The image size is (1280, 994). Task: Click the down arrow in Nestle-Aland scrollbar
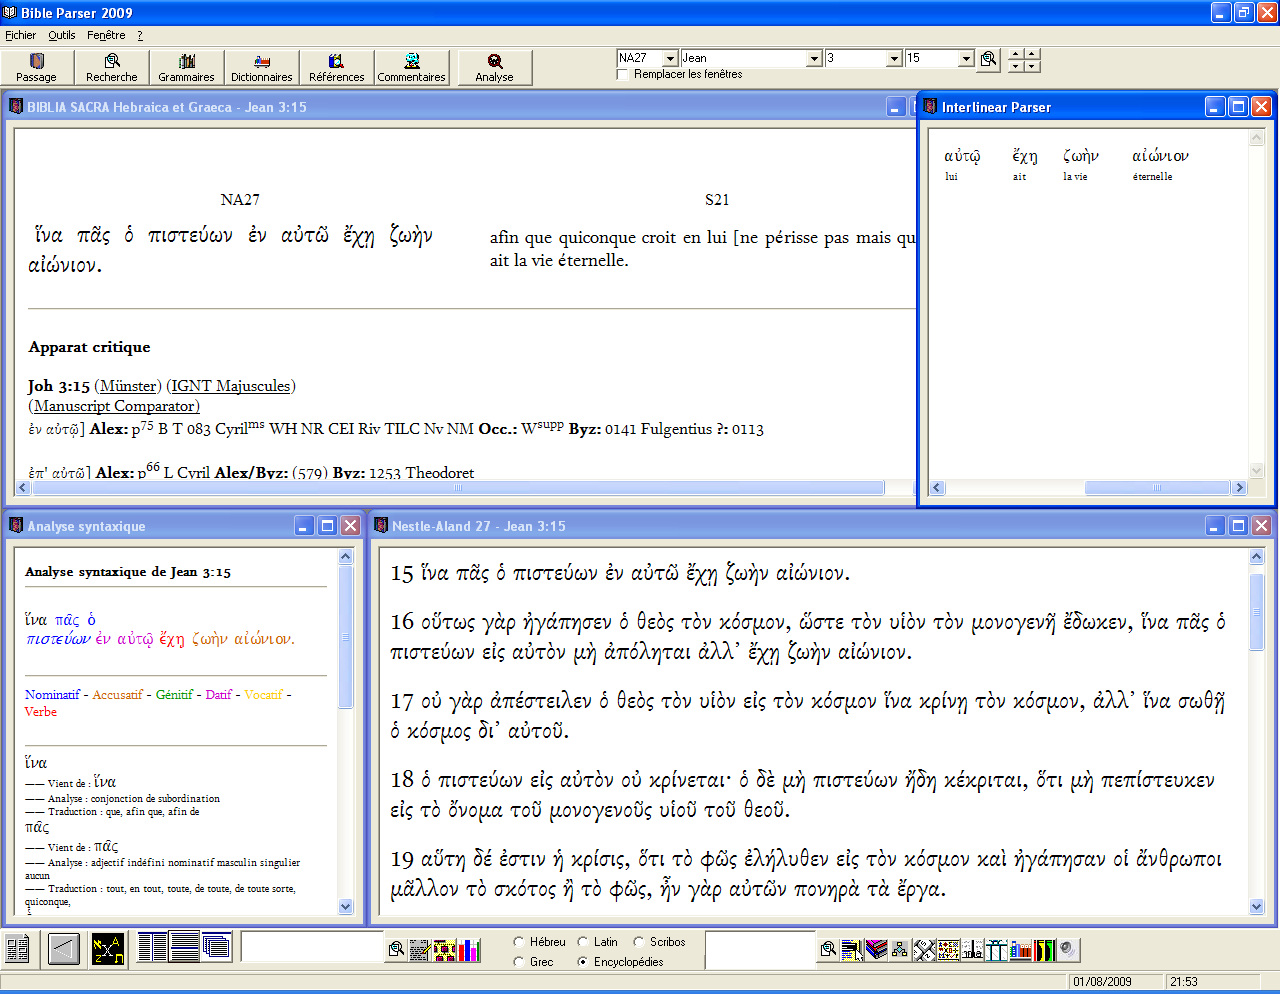point(1257,907)
